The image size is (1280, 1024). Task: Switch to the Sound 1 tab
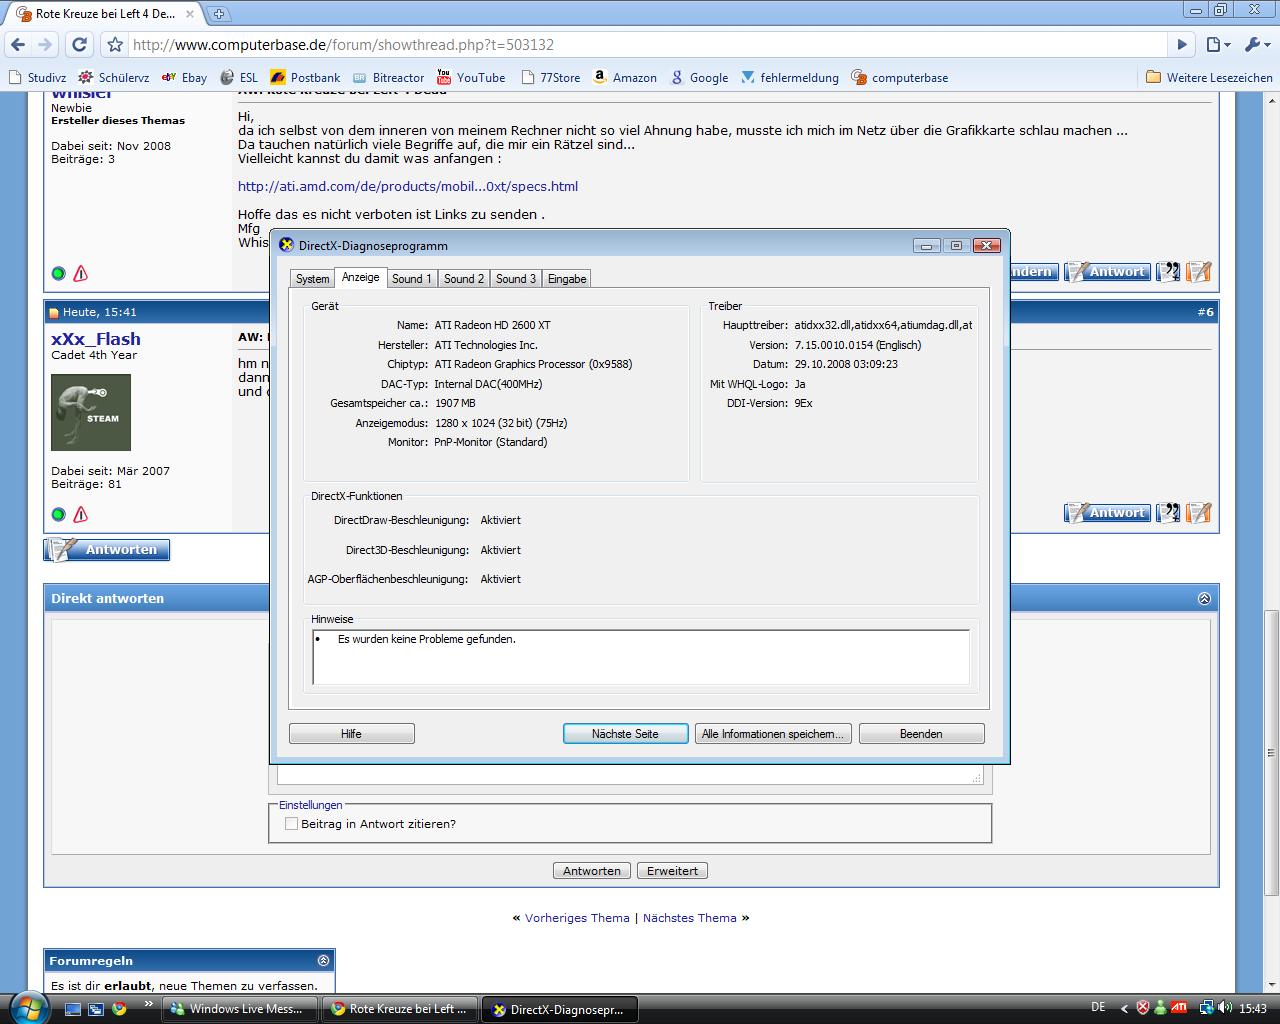[x=412, y=279]
